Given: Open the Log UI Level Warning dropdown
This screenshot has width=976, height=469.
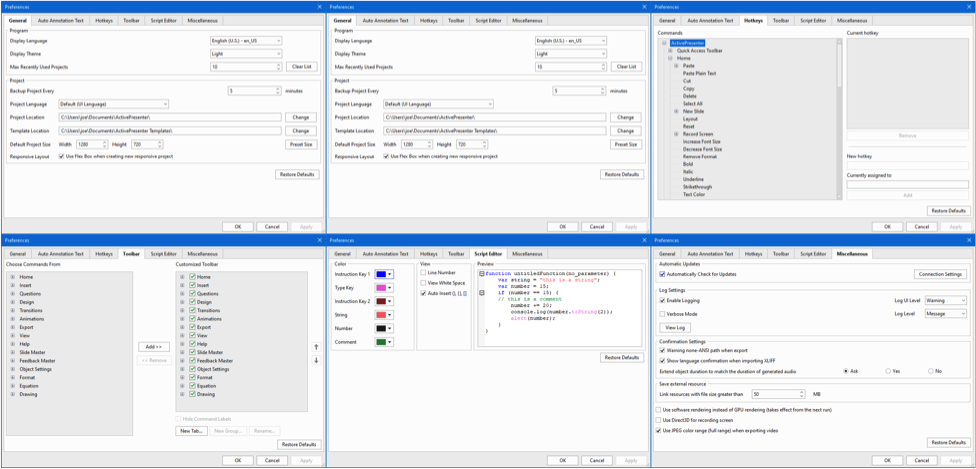Looking at the screenshot, I should [944, 300].
